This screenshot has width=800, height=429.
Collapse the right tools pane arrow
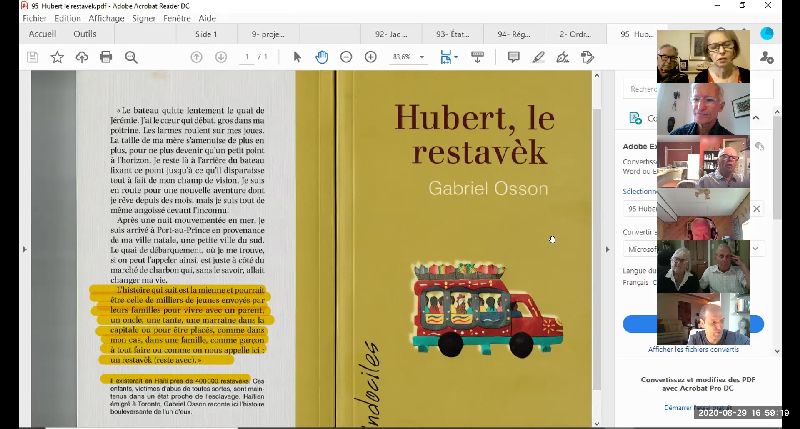[607, 249]
